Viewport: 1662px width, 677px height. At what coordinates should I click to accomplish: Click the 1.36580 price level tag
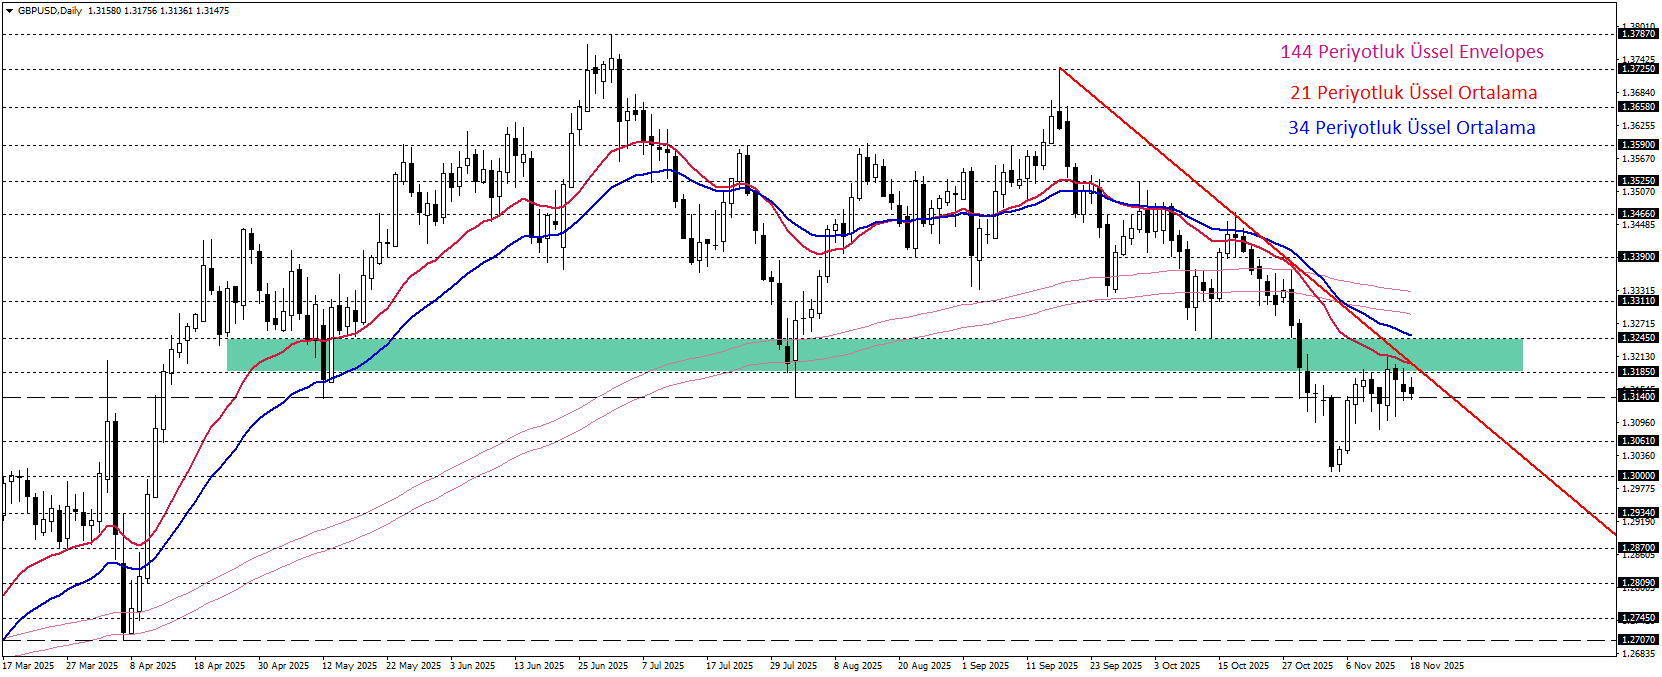pos(1638,107)
